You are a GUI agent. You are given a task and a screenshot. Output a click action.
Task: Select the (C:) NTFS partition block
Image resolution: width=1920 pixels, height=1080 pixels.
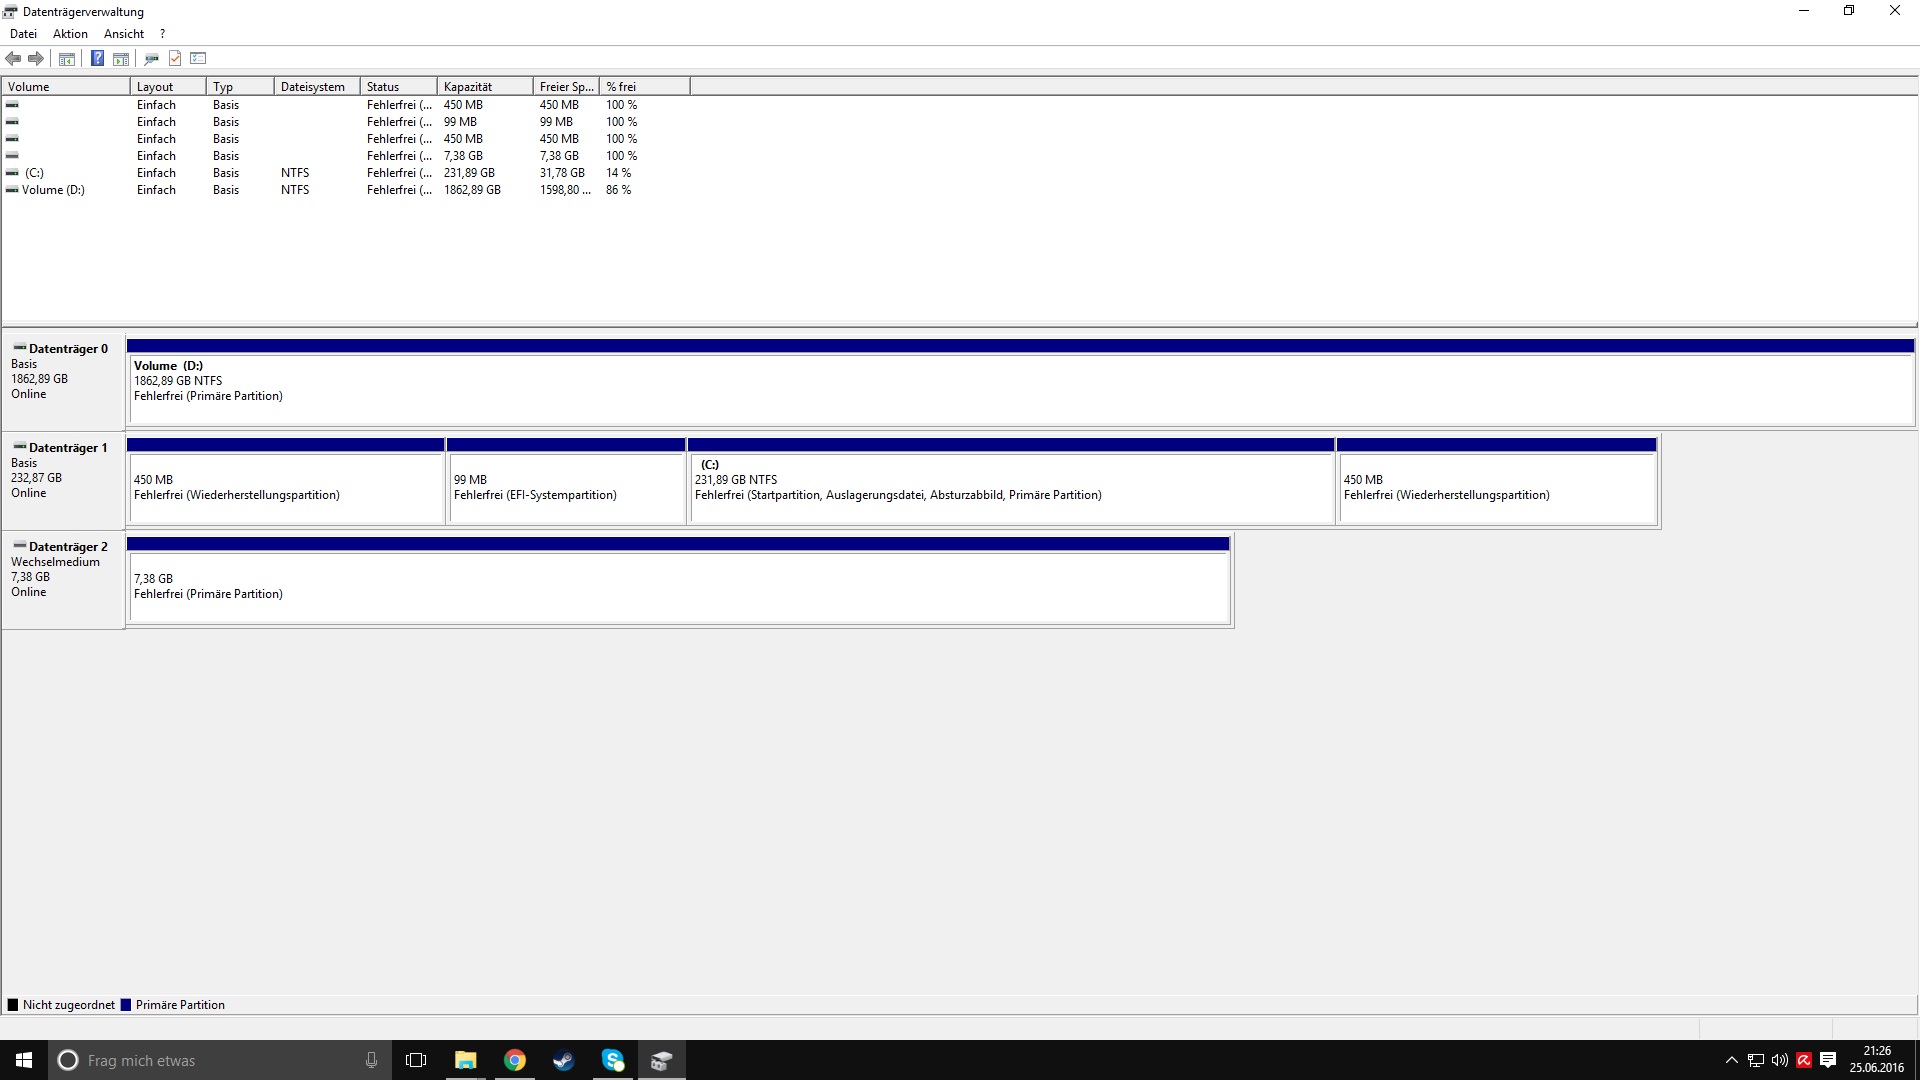click(1010, 488)
